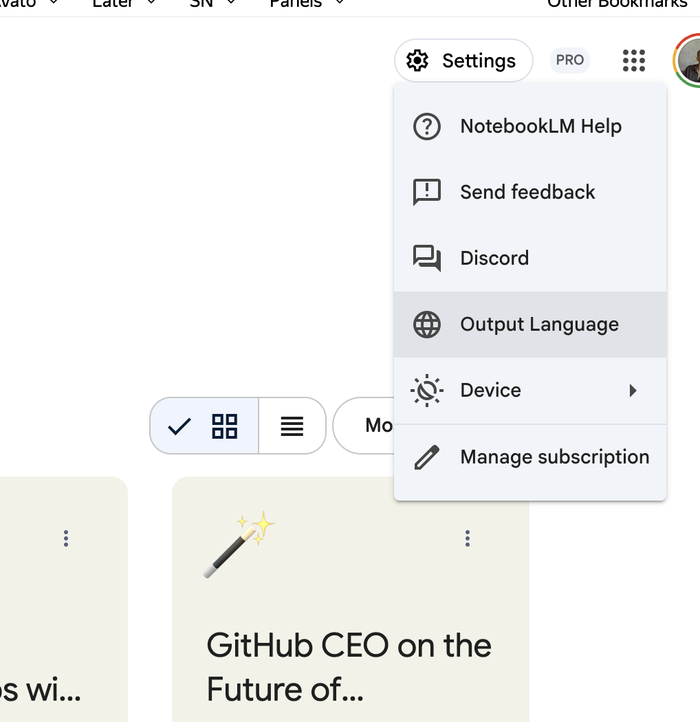Expand the Device submenu
Image resolution: width=700 pixels, height=722 pixels.
(x=632, y=390)
